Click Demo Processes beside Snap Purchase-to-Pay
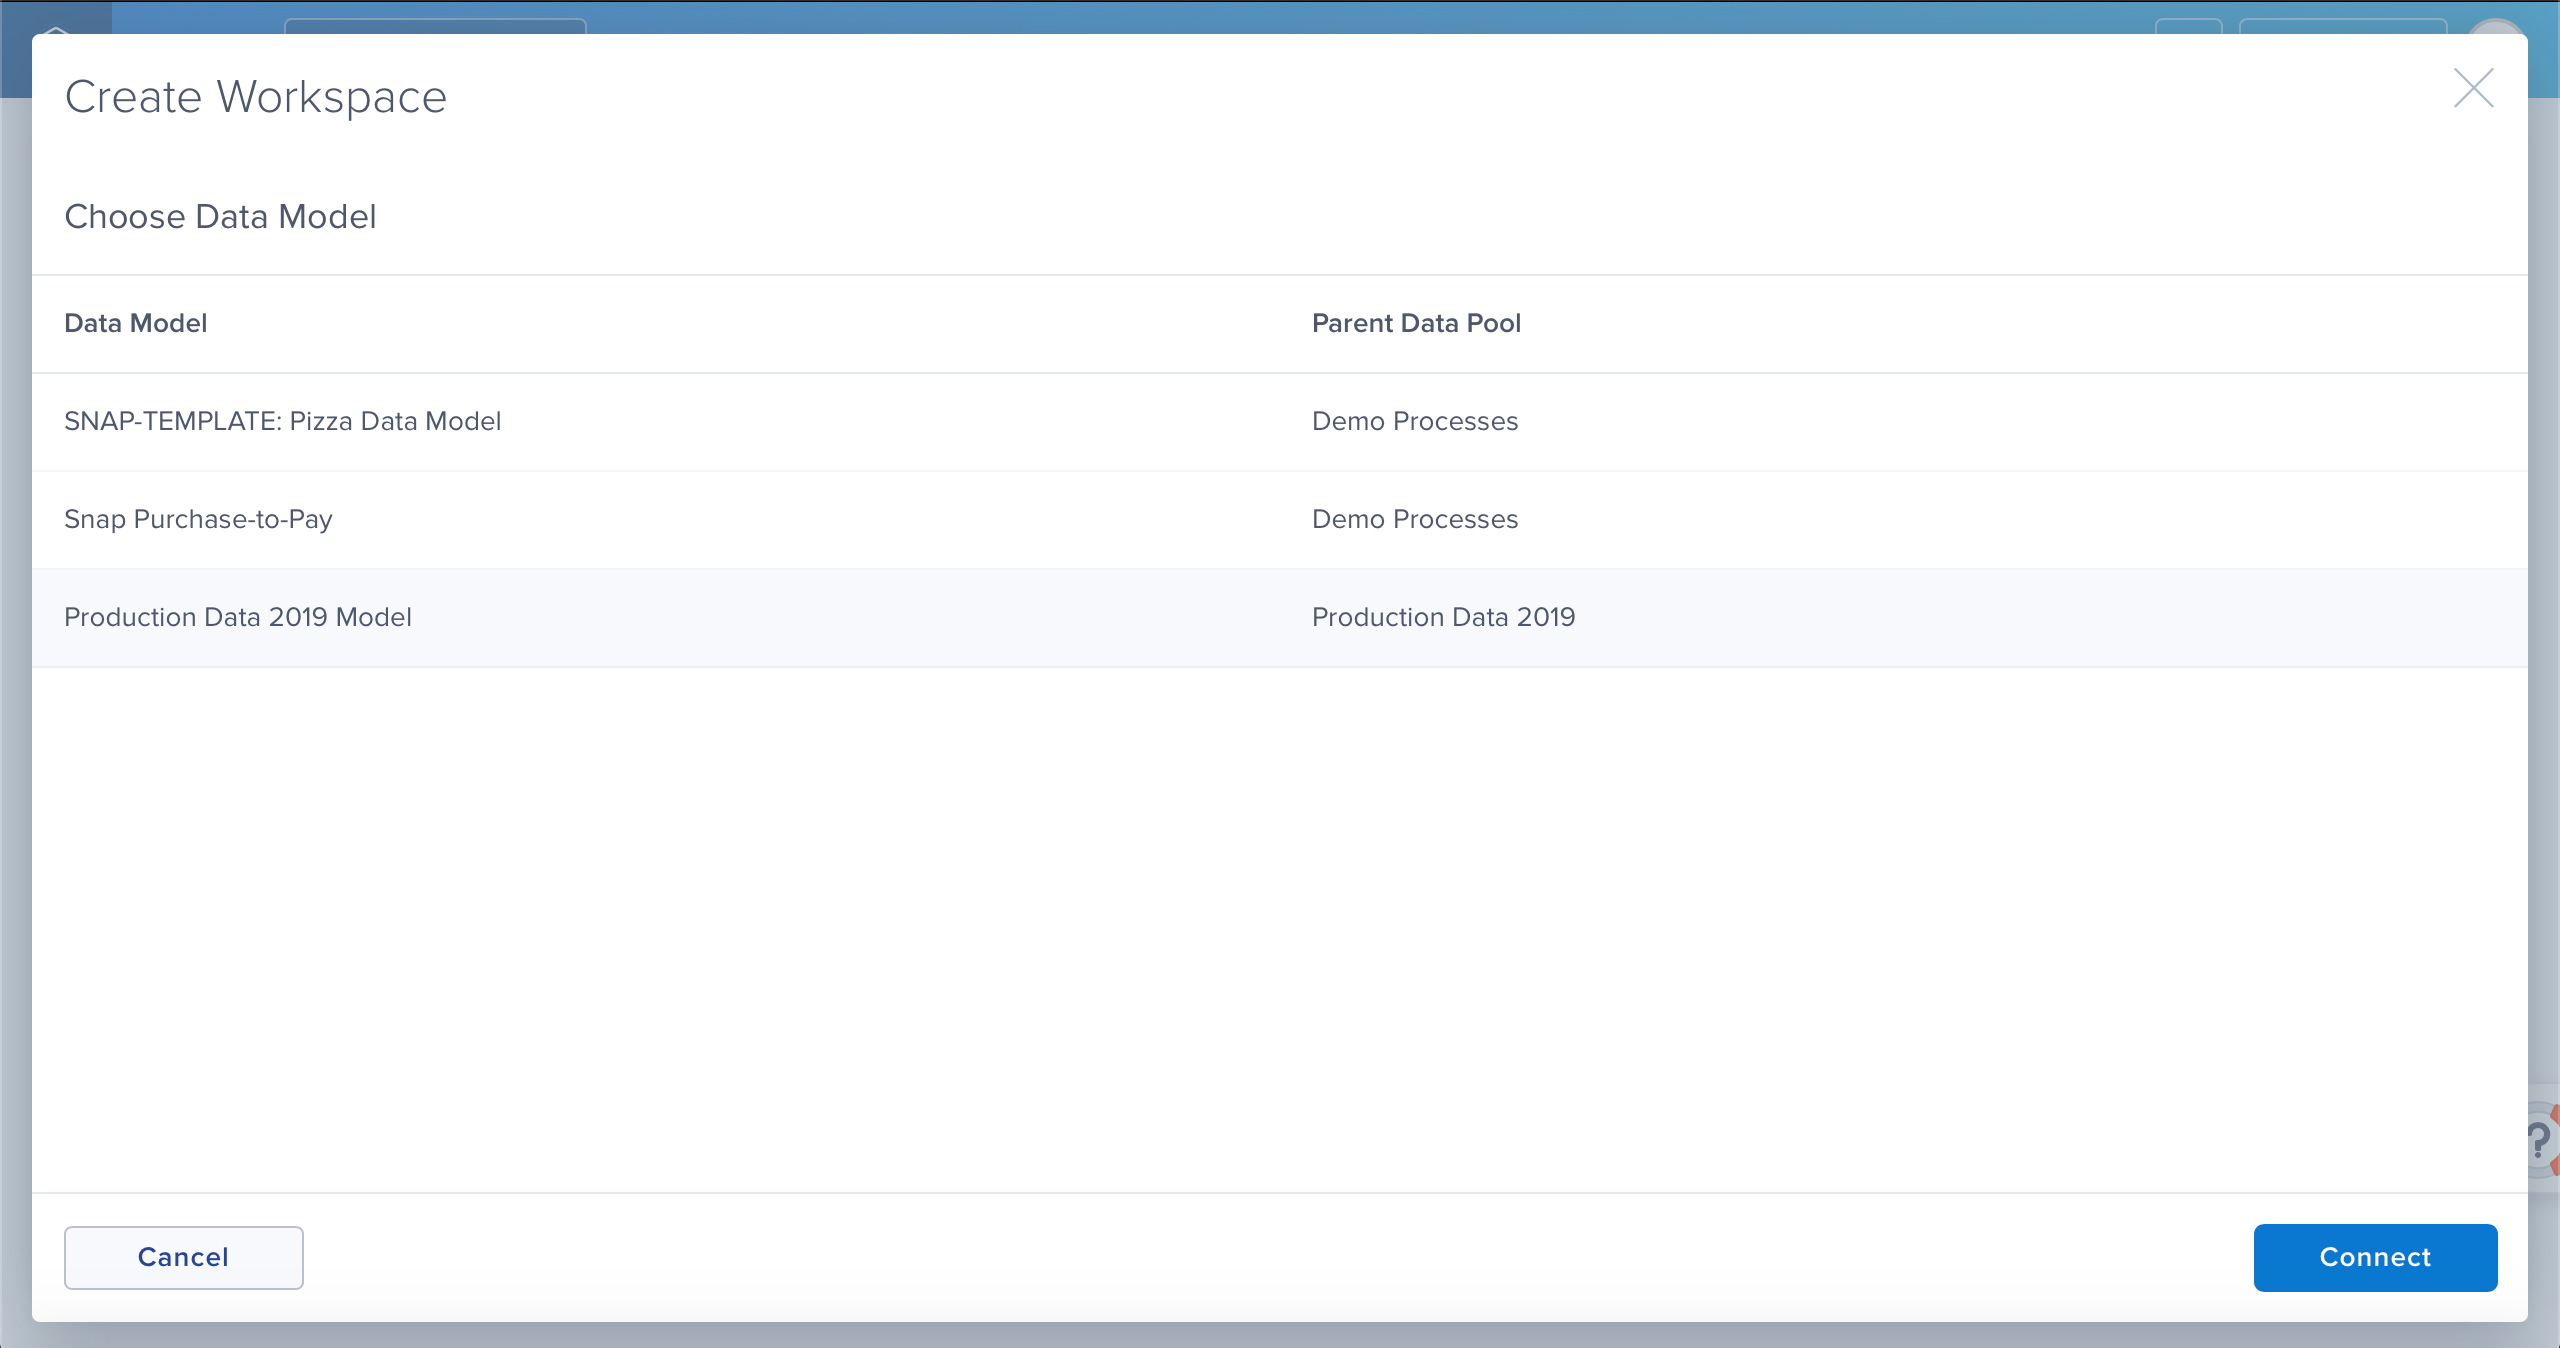 (1414, 519)
